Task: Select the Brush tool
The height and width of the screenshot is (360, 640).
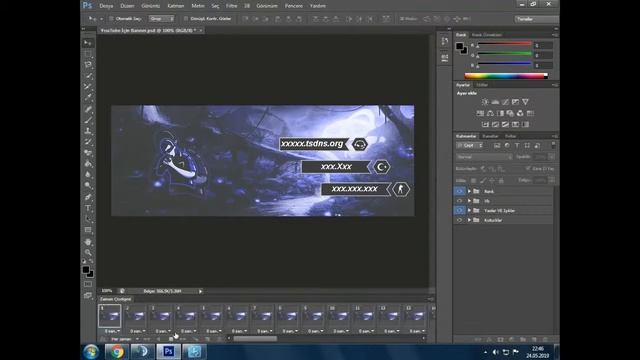Action: pyautogui.click(x=88, y=120)
